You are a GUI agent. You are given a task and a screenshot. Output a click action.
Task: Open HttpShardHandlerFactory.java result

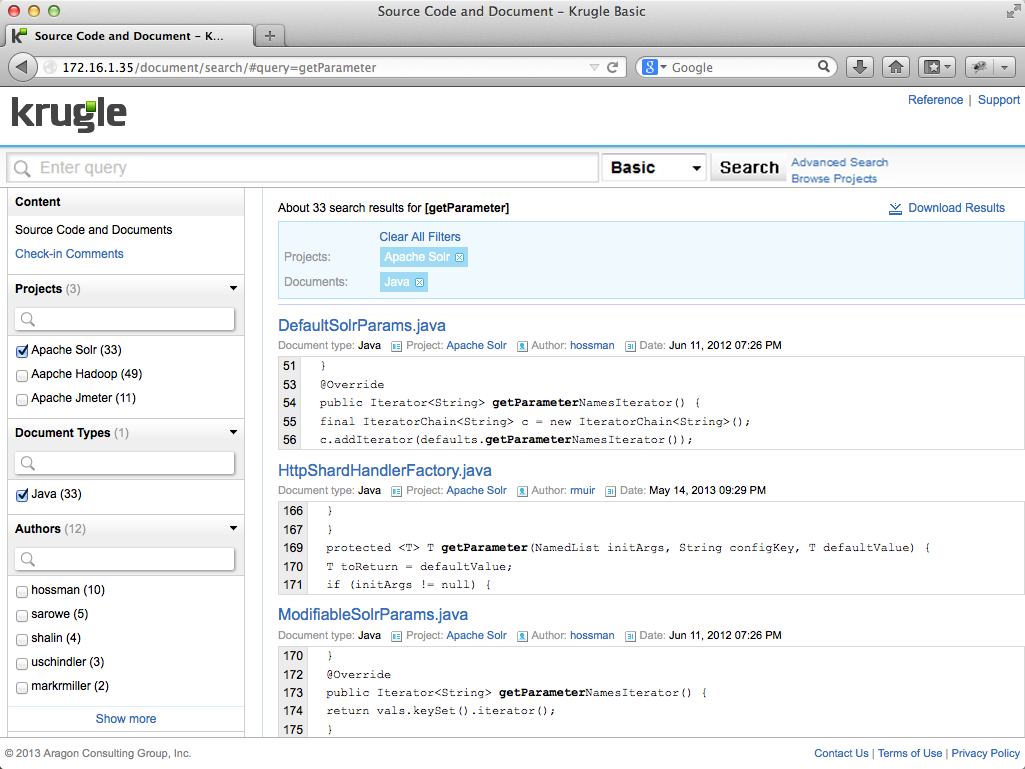click(384, 470)
